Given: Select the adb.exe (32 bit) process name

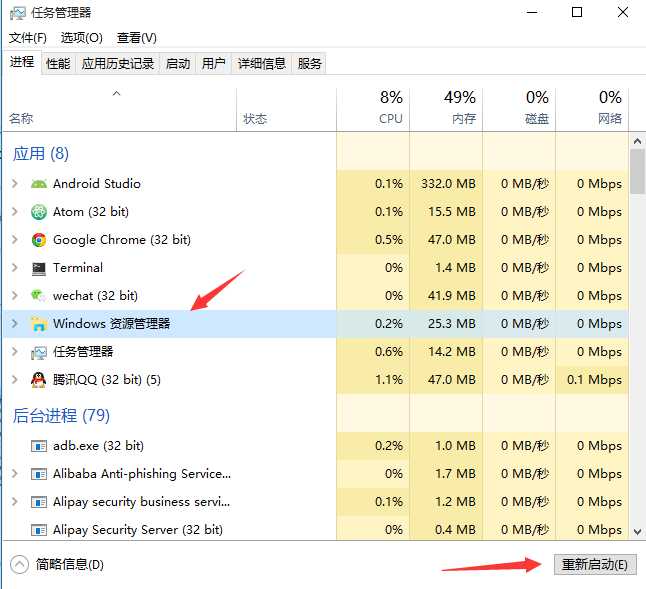Looking at the screenshot, I should click(x=98, y=446).
